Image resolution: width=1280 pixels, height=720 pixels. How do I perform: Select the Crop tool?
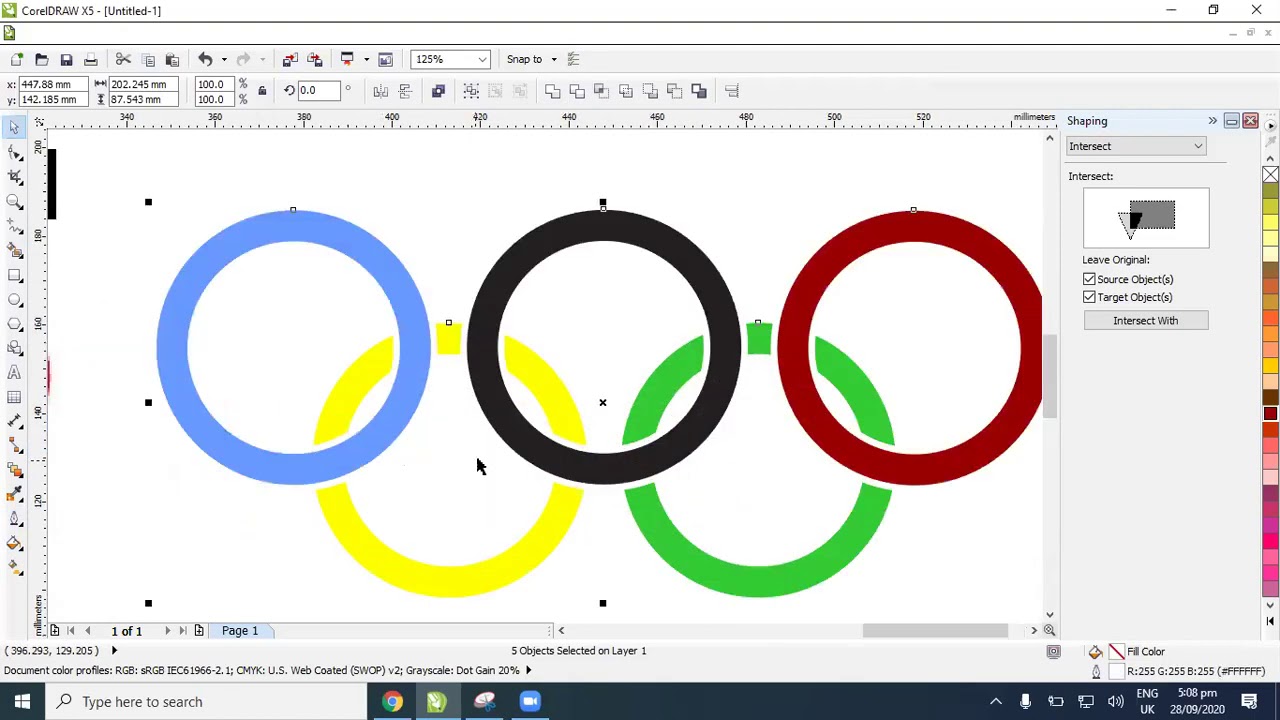[14, 177]
